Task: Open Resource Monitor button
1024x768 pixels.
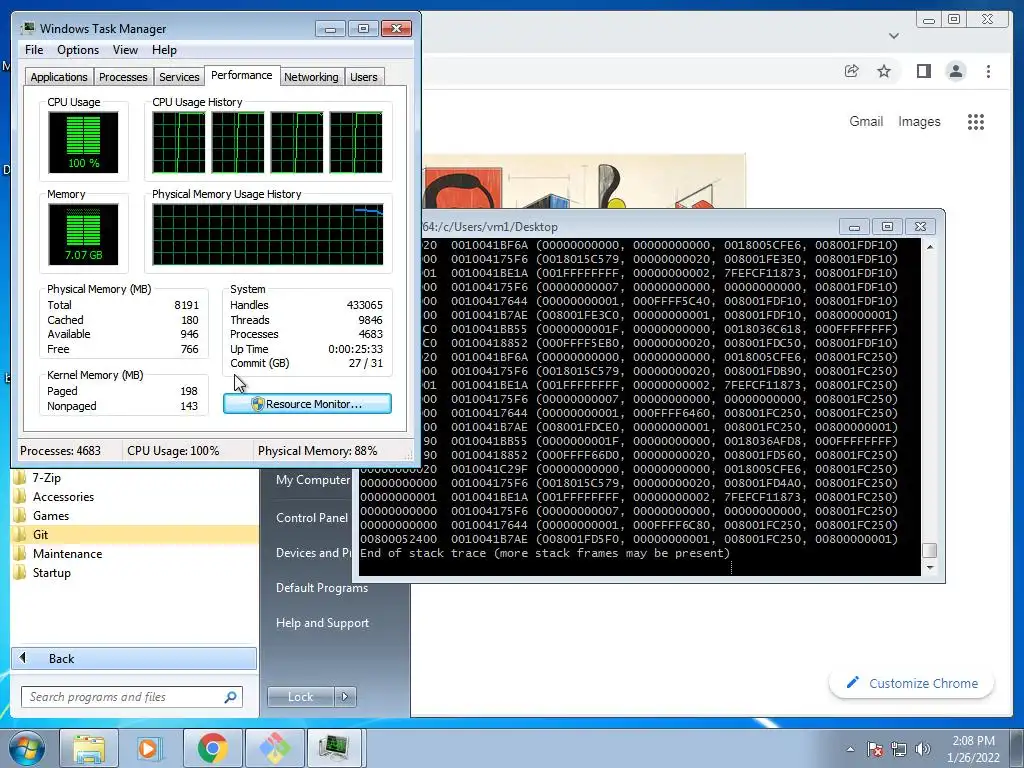Action: (x=307, y=404)
